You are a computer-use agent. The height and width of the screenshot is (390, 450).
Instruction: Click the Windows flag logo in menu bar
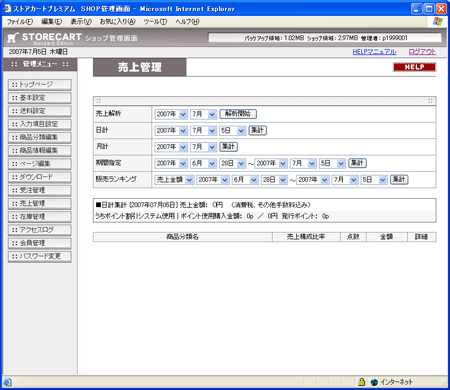tap(438, 22)
